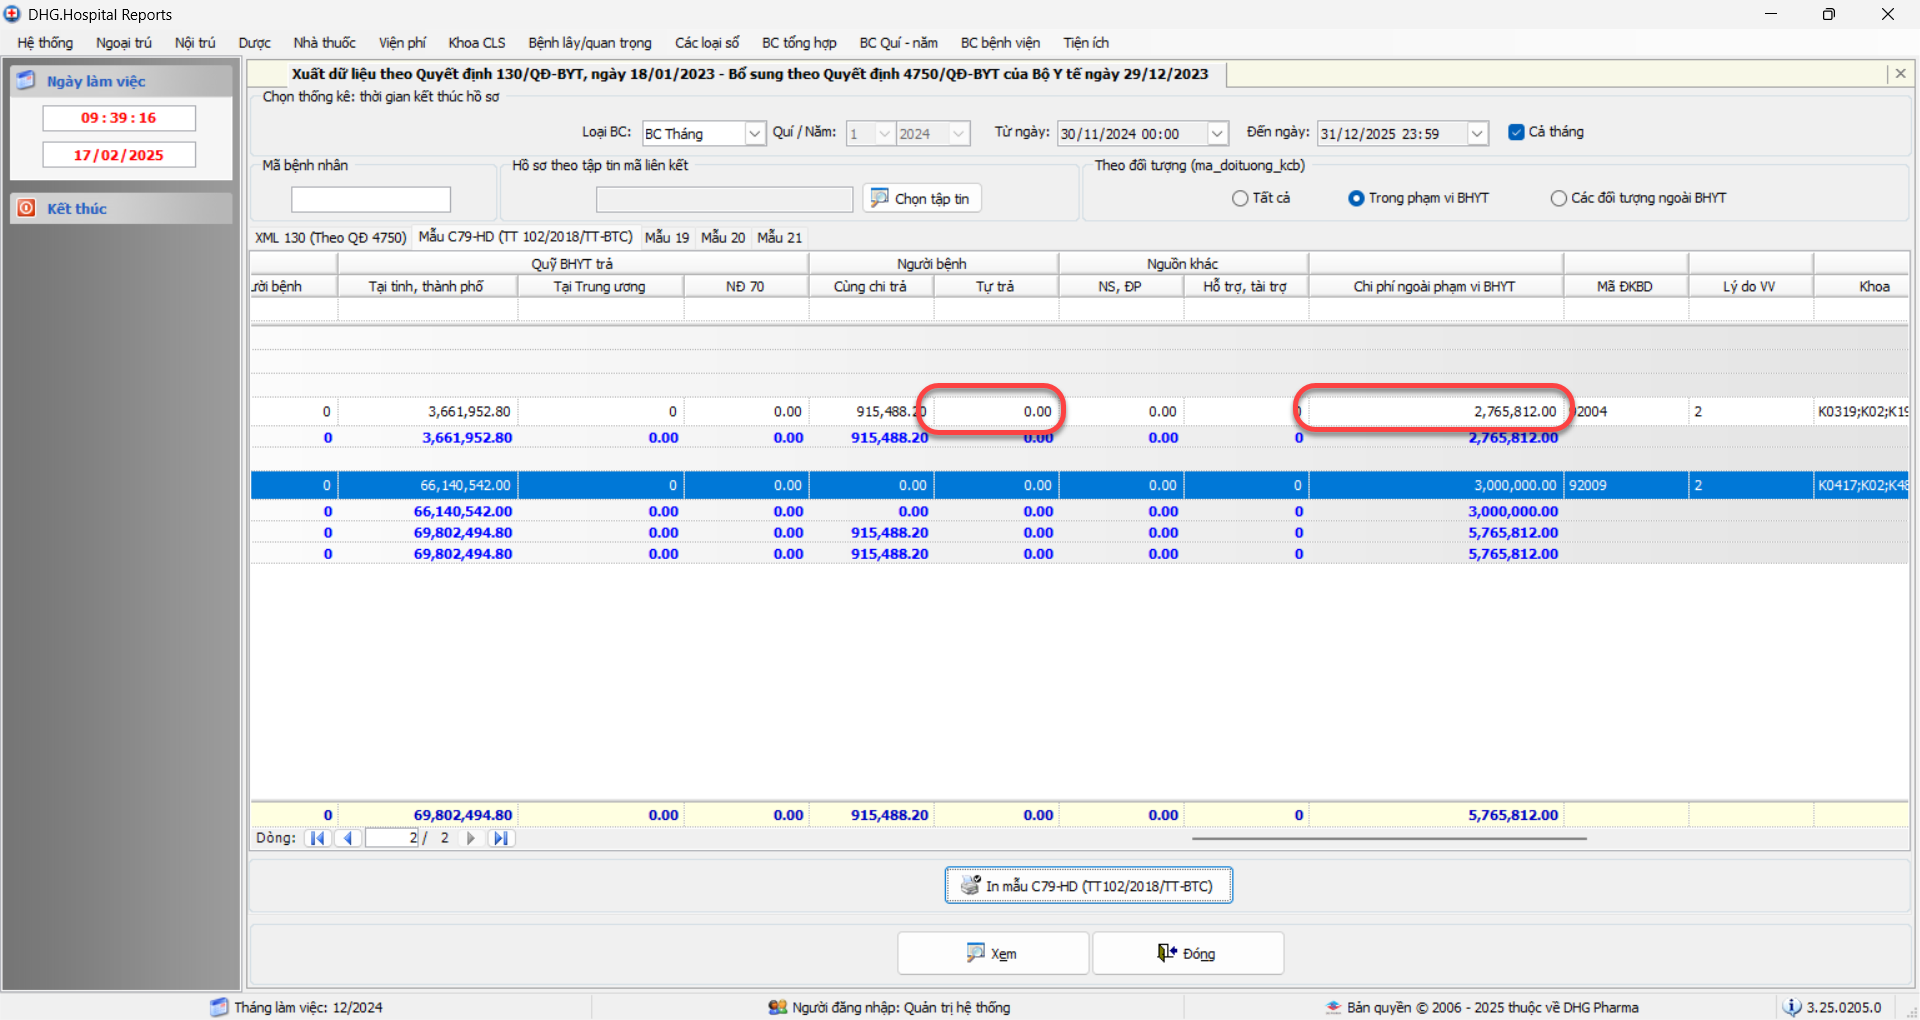Image resolution: width=1920 pixels, height=1020 pixels.
Task: Switch to the Mẫu 20 tab
Action: pos(723,237)
